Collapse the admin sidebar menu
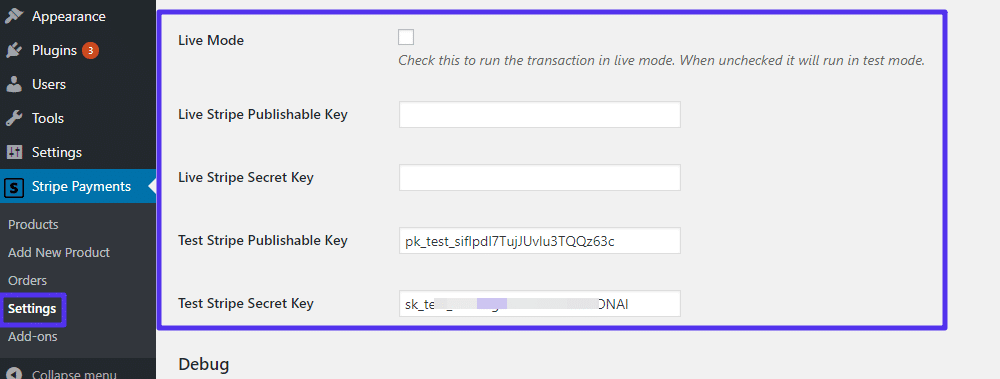The width and height of the screenshot is (1000, 379). point(74,375)
